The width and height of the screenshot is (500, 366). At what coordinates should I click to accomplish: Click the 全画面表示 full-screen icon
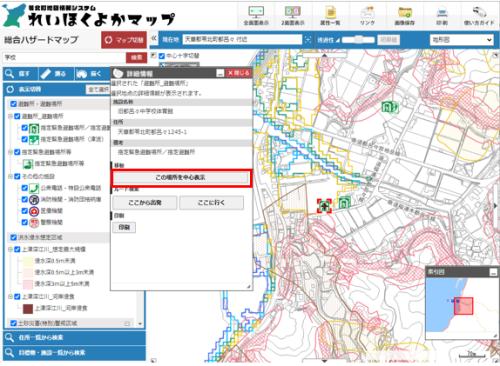[x=256, y=12]
